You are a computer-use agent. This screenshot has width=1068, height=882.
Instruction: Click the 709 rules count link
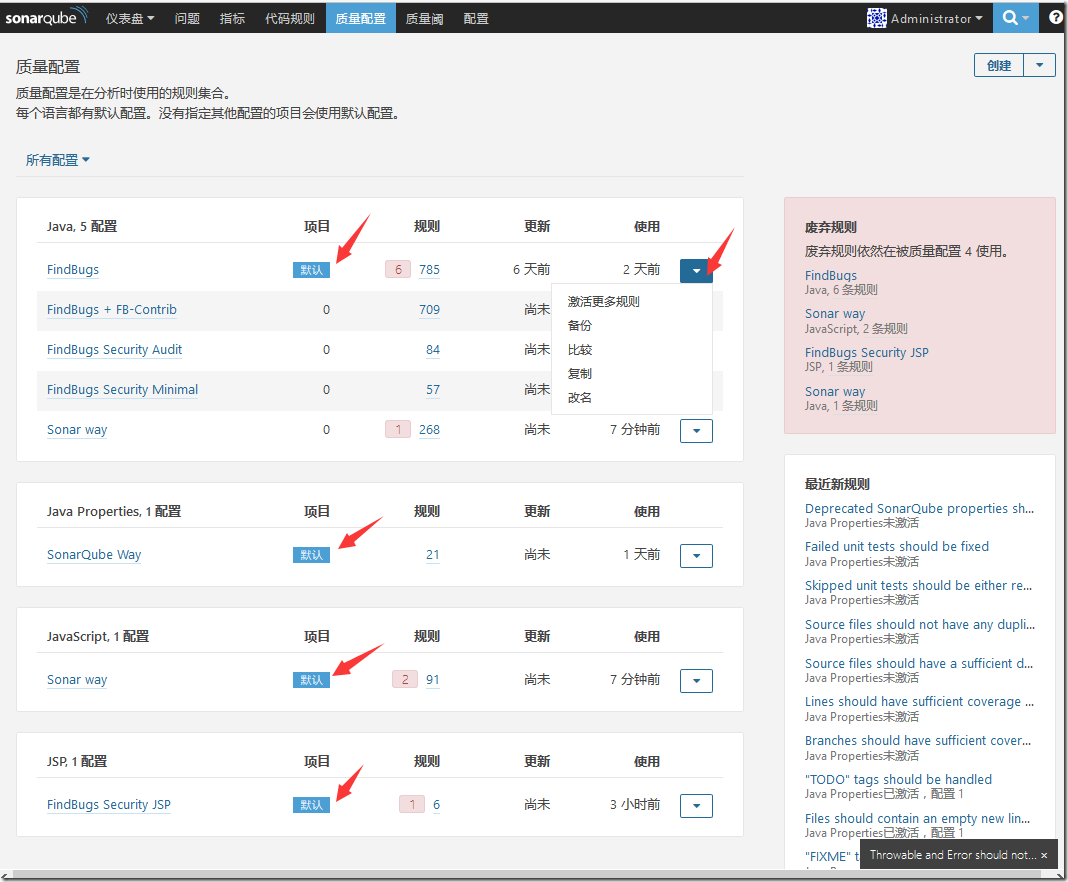pyautogui.click(x=429, y=310)
